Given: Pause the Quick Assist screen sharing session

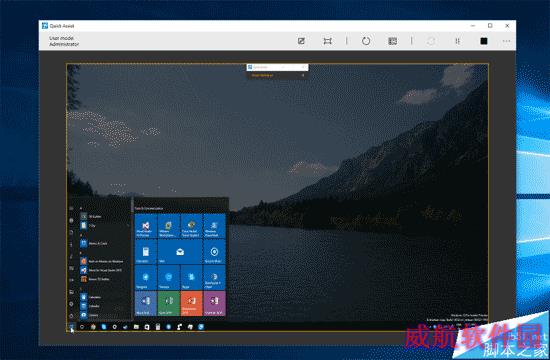Looking at the screenshot, I should pos(457,41).
